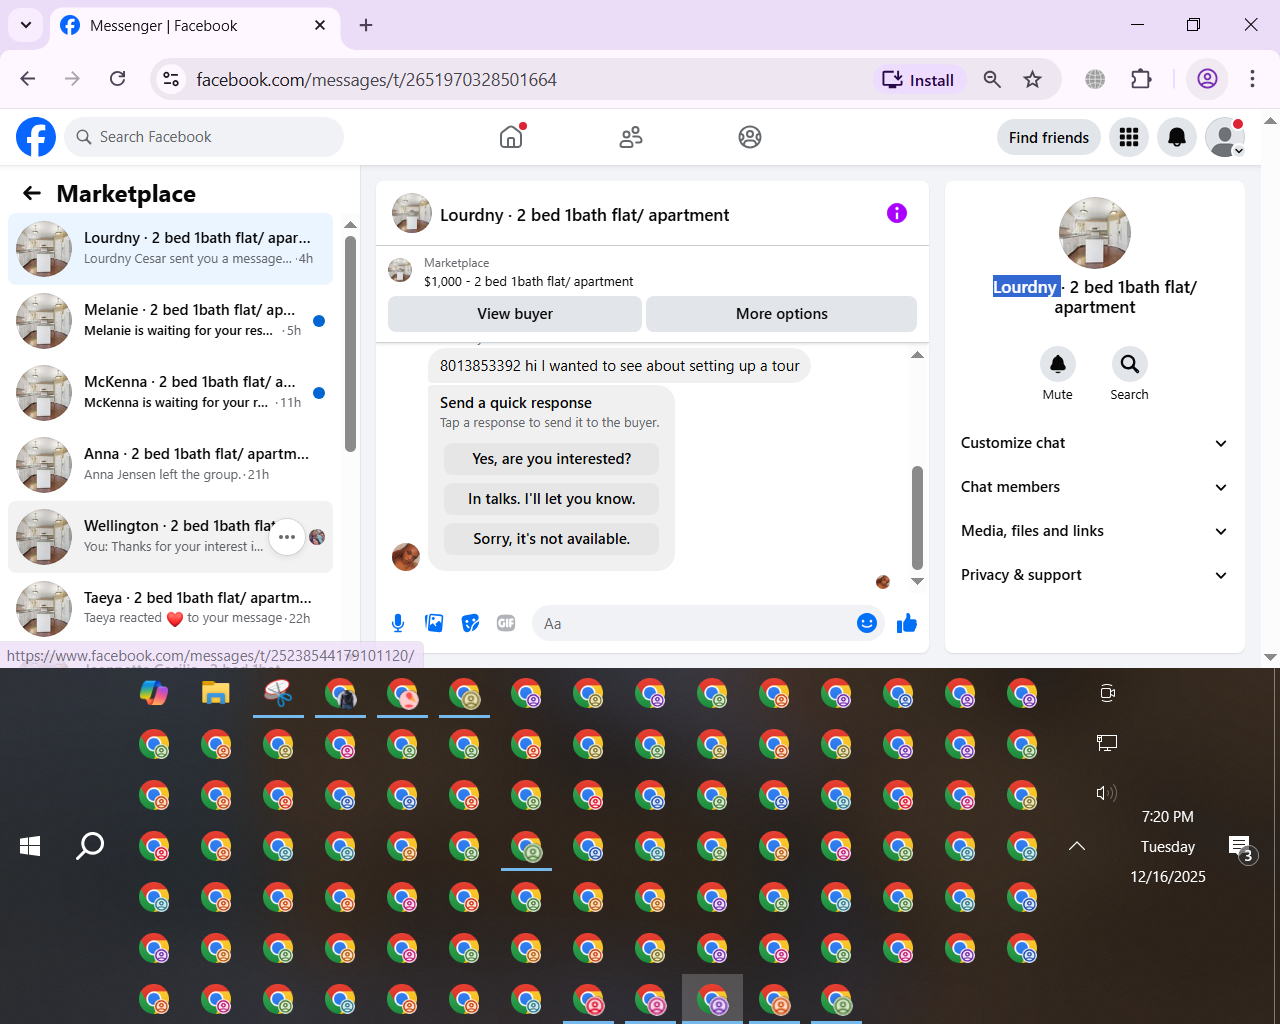
Task: Choose a GIF icon
Action: 506,624
